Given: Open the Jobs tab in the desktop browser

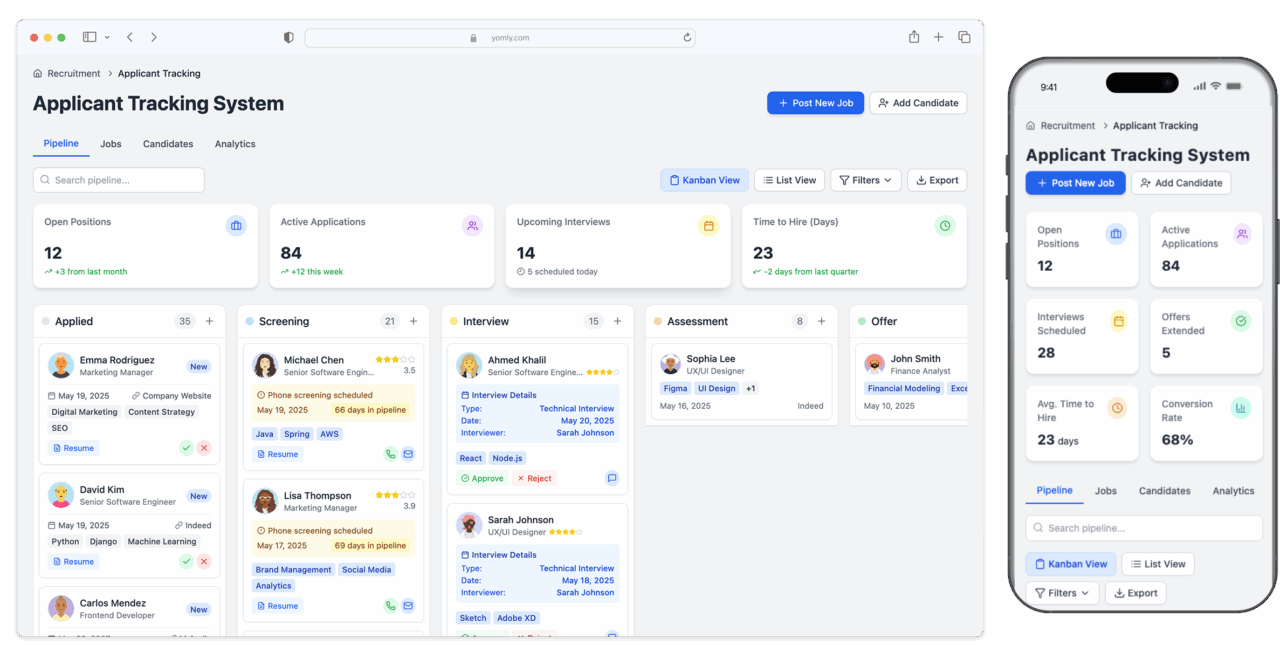Looking at the screenshot, I should [111, 144].
